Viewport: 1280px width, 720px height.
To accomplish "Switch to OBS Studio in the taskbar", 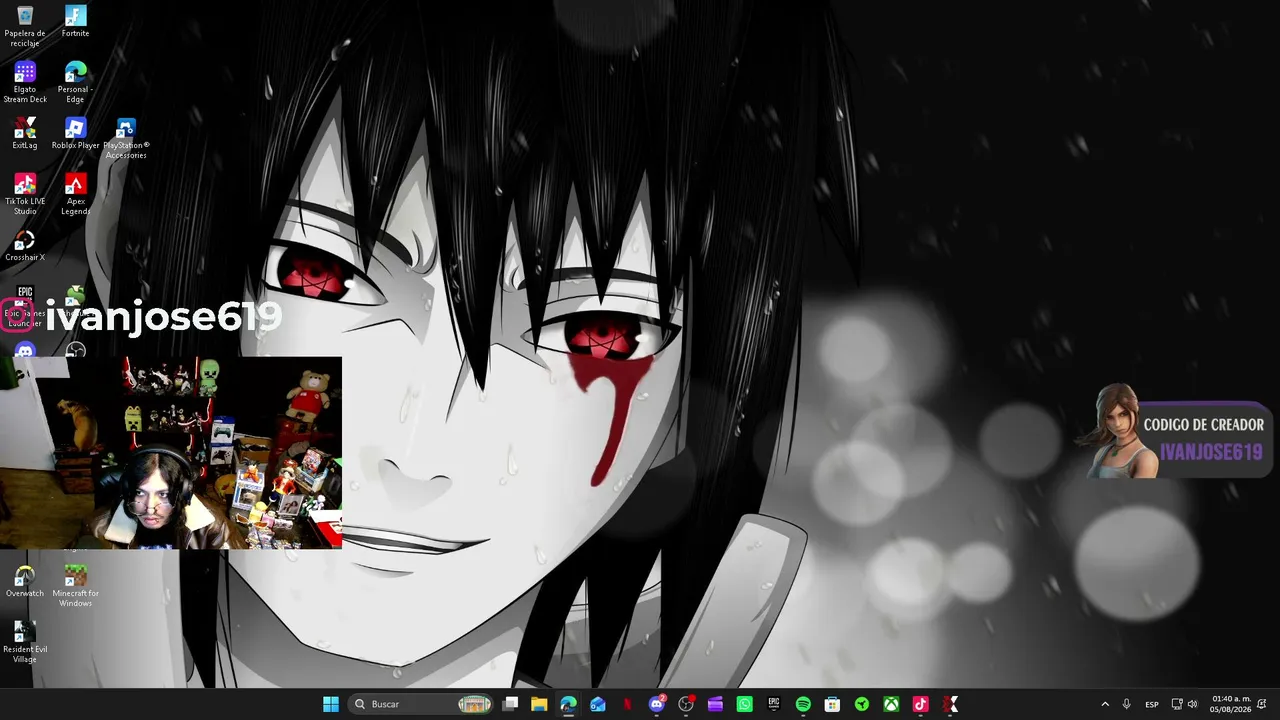I will (686, 704).
